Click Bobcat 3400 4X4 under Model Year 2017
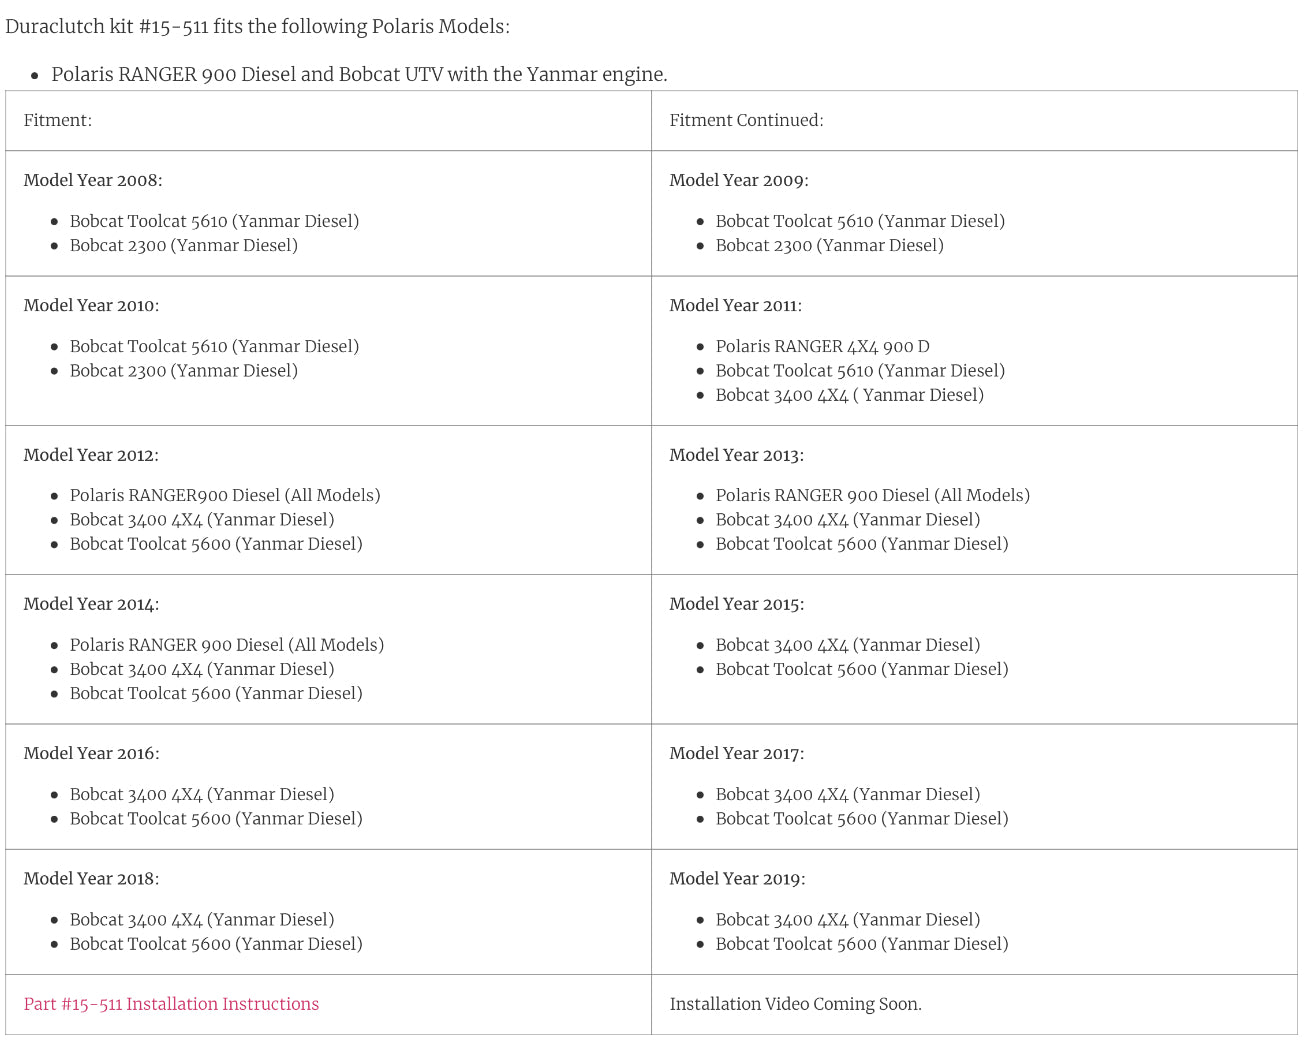This screenshot has height=1040, width=1305. click(847, 794)
